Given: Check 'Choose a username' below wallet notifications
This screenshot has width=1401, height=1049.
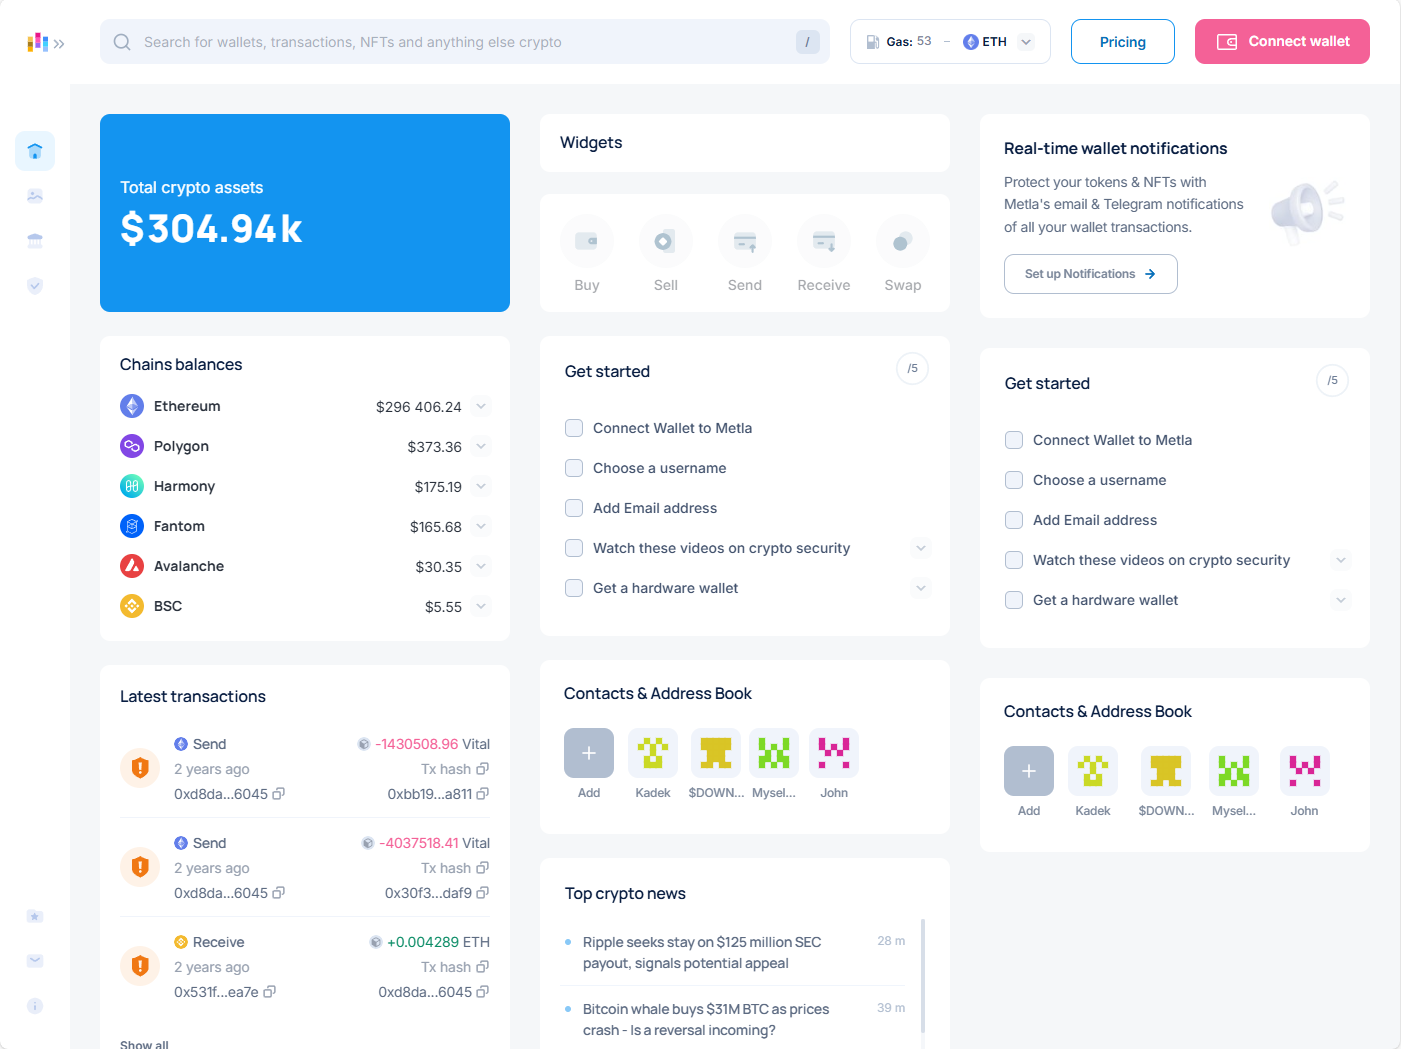Looking at the screenshot, I should 1014,480.
